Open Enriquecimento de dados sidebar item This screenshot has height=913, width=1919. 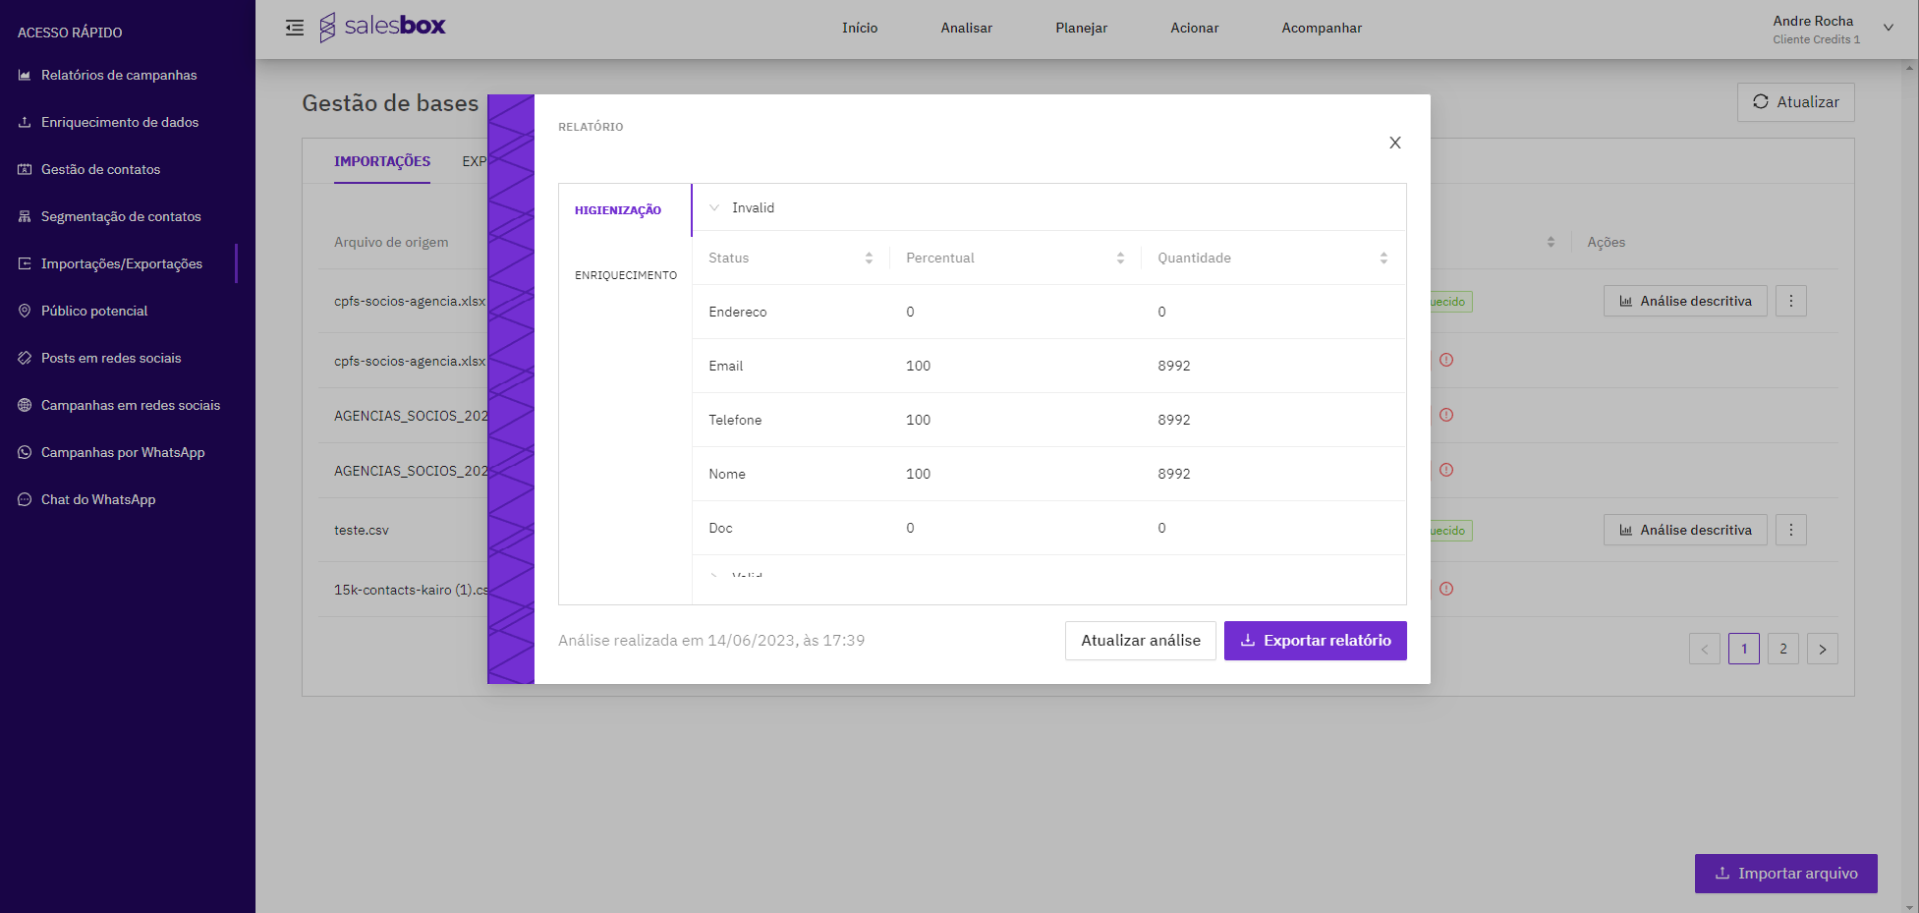tap(119, 122)
